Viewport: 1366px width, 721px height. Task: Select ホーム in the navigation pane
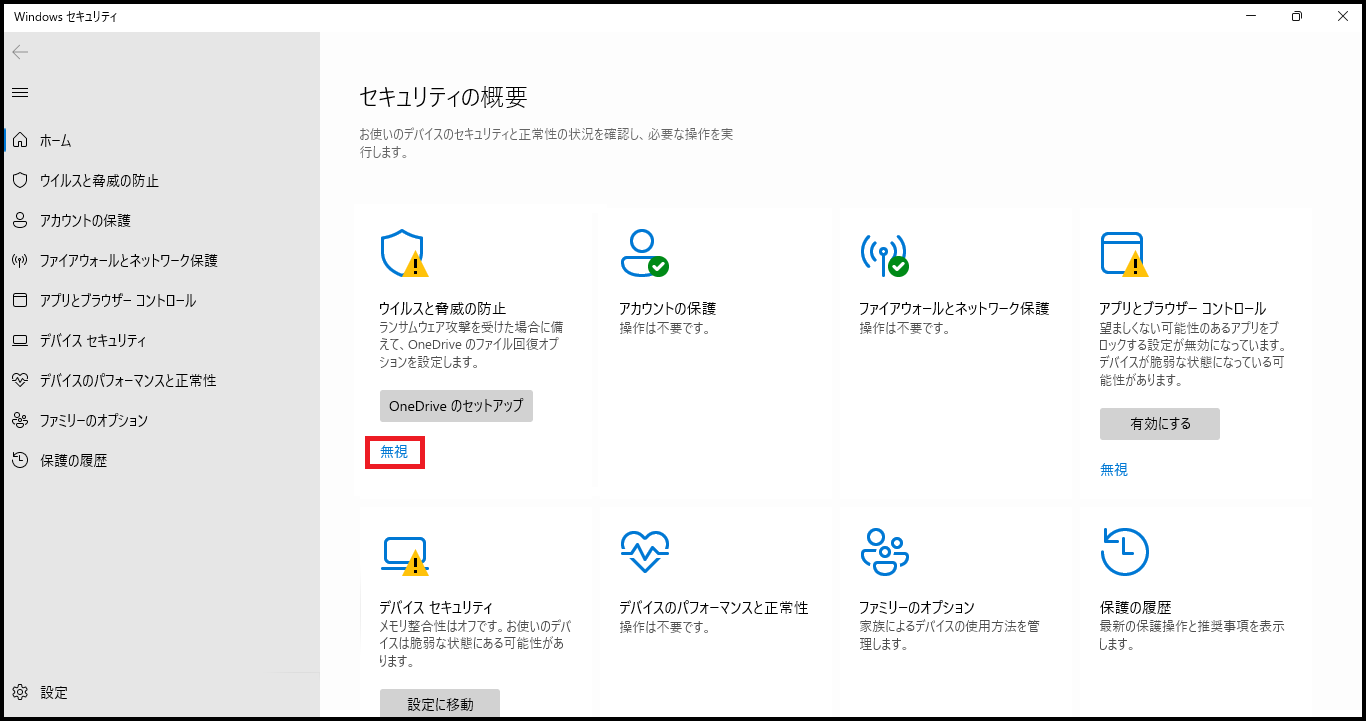click(x=55, y=141)
